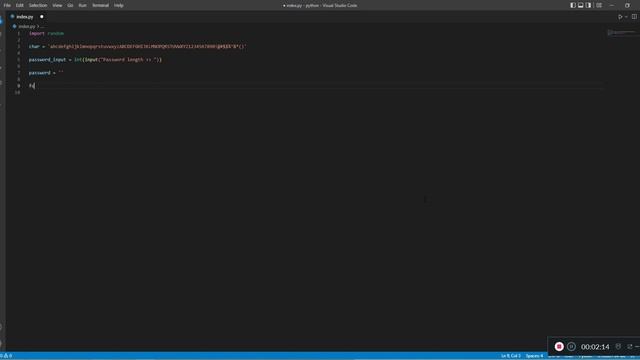Click the 'import random' line

46,33
